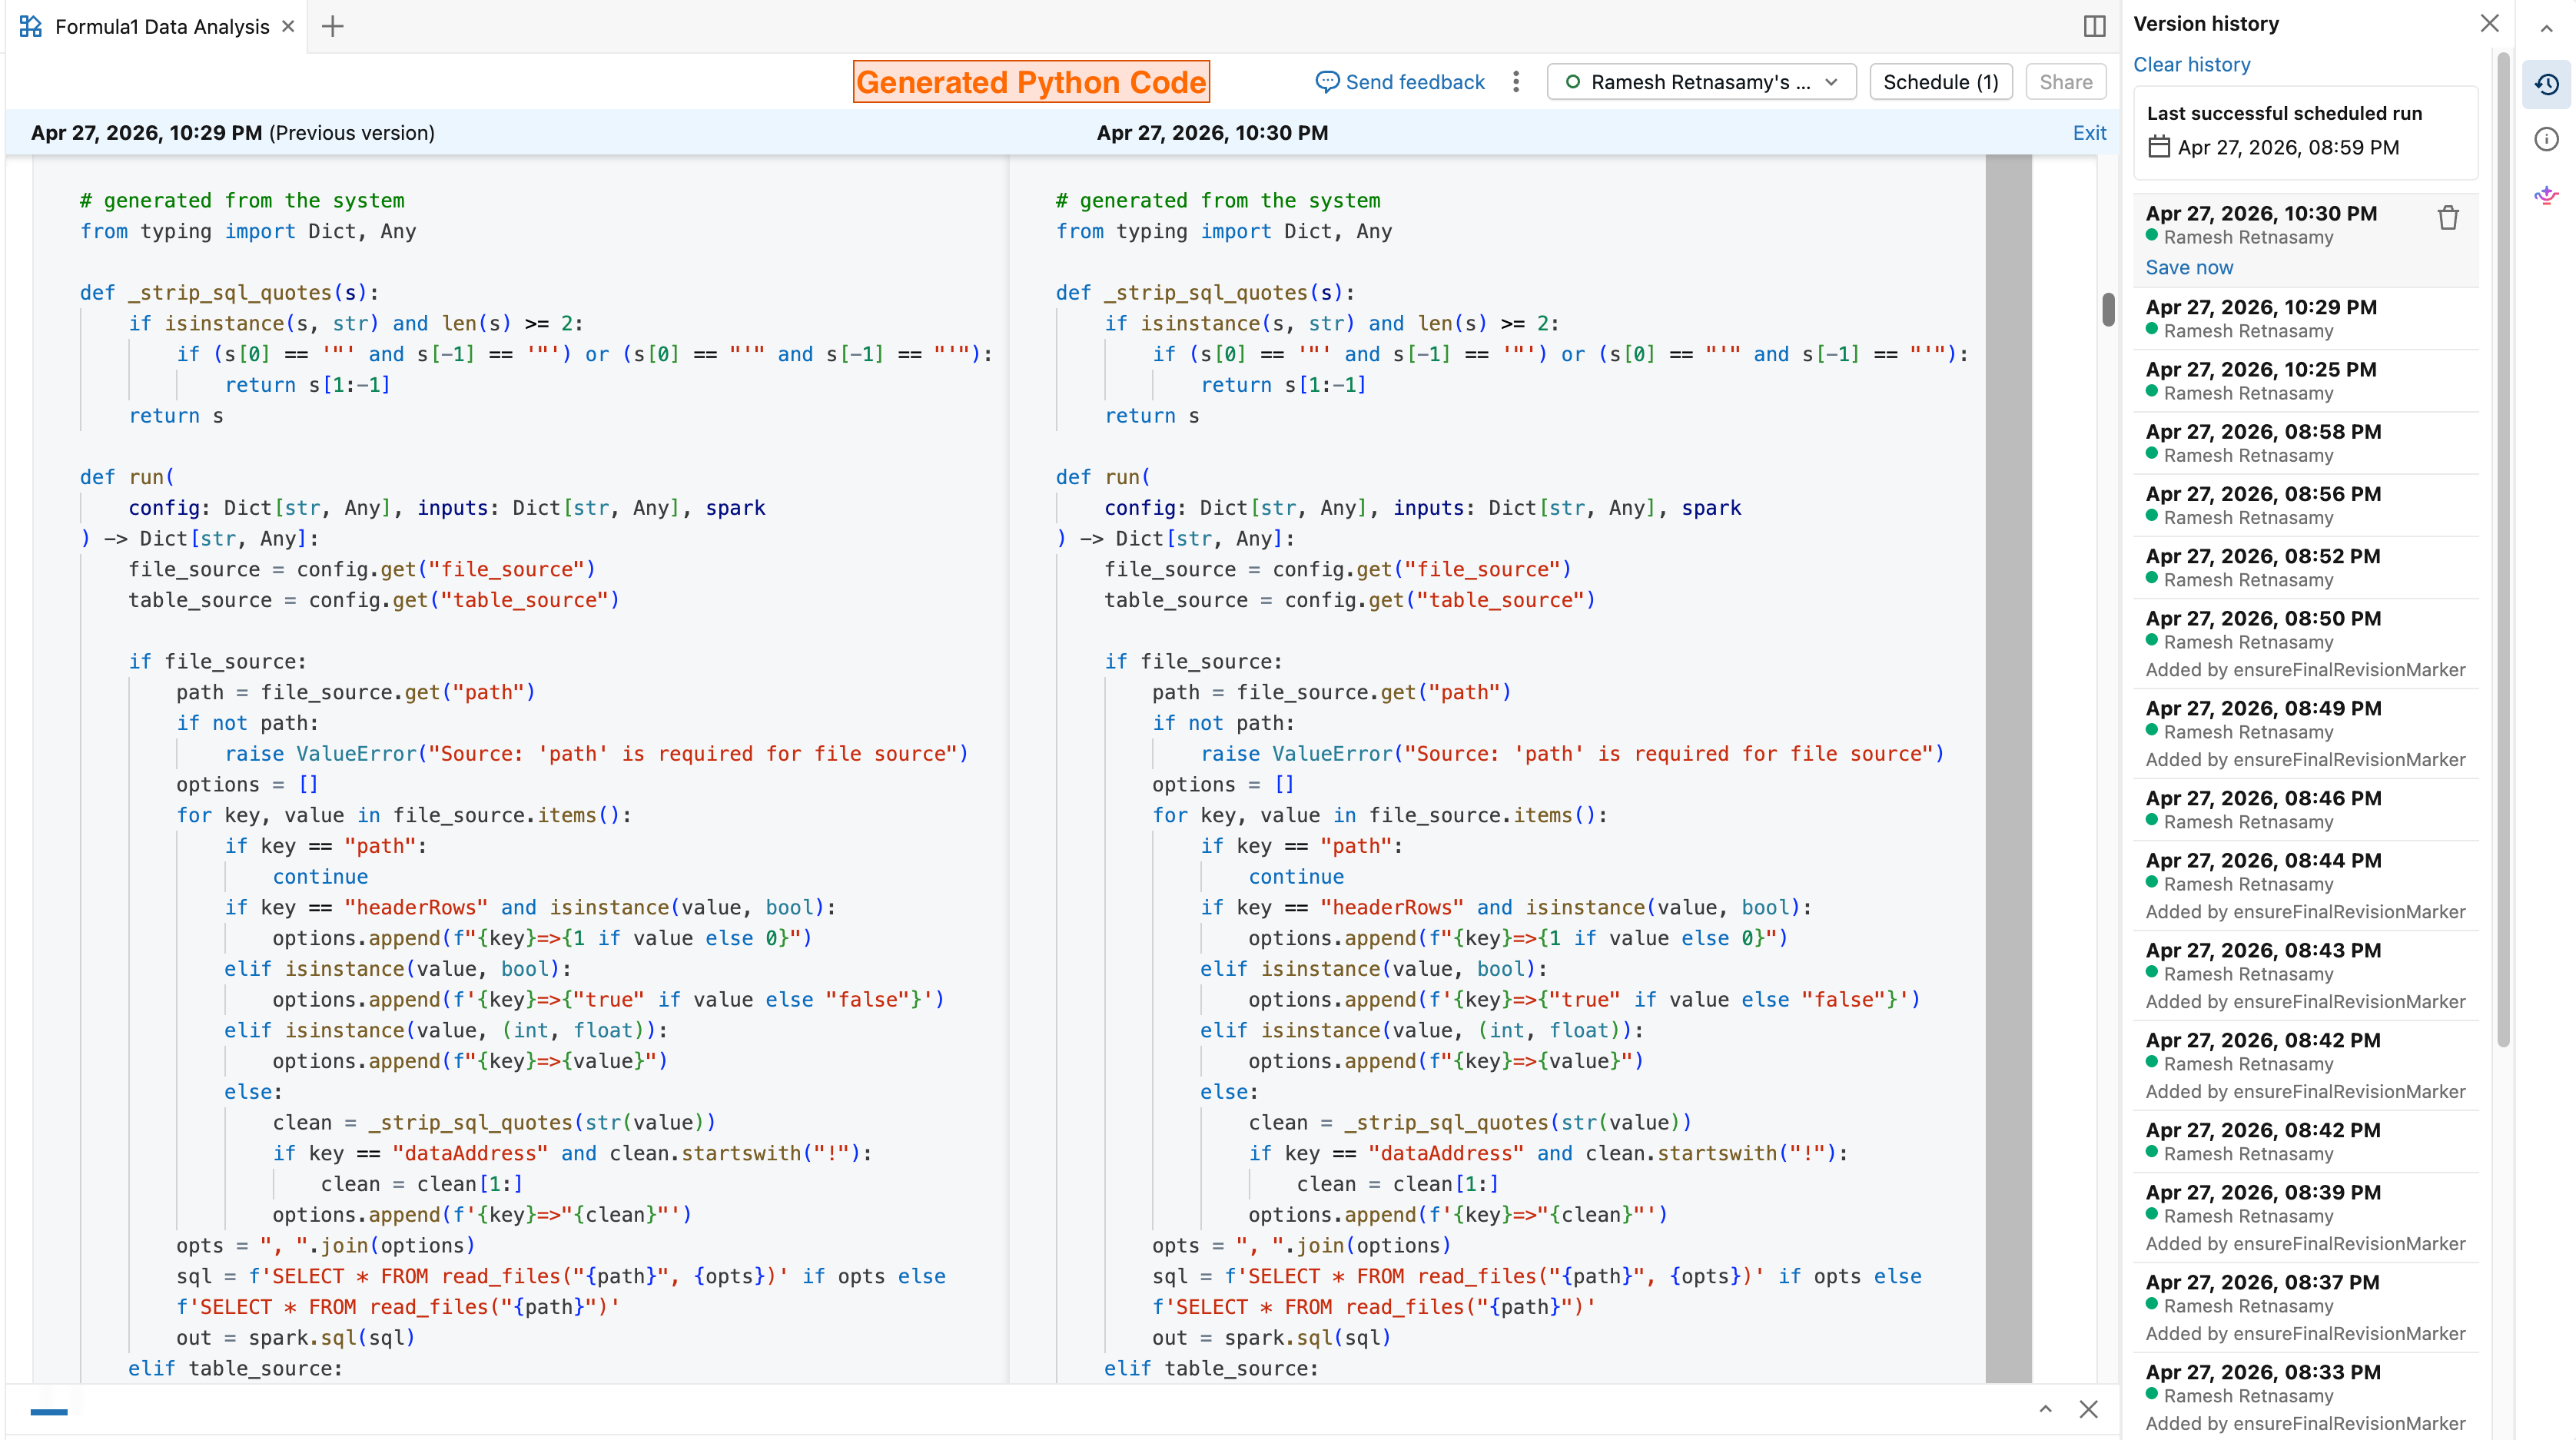
Task: Open the kebab more-options menu
Action: (x=1516, y=82)
